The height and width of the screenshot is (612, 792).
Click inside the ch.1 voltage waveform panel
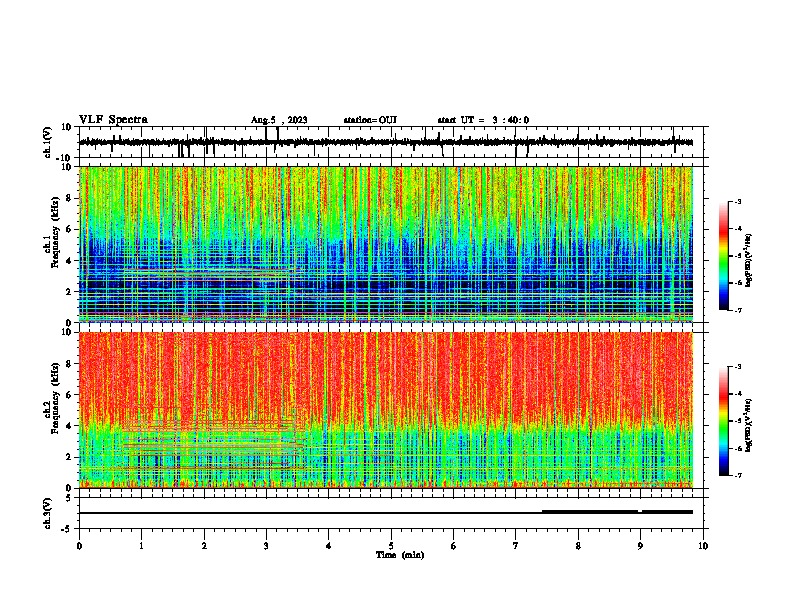tap(393, 142)
